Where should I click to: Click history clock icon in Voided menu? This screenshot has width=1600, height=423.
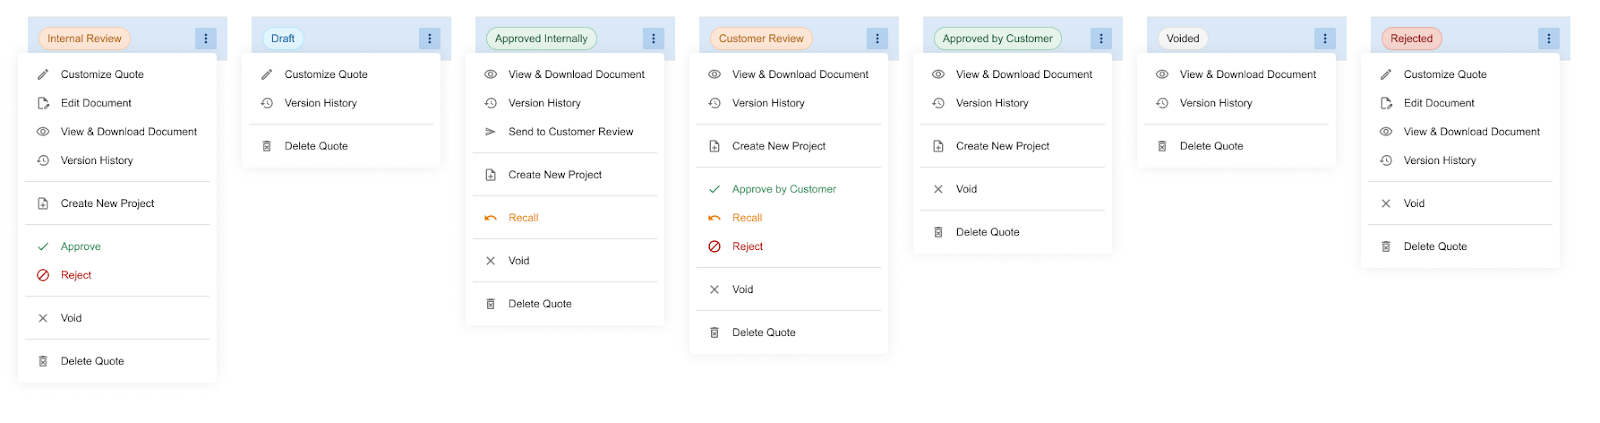[x=1162, y=103]
